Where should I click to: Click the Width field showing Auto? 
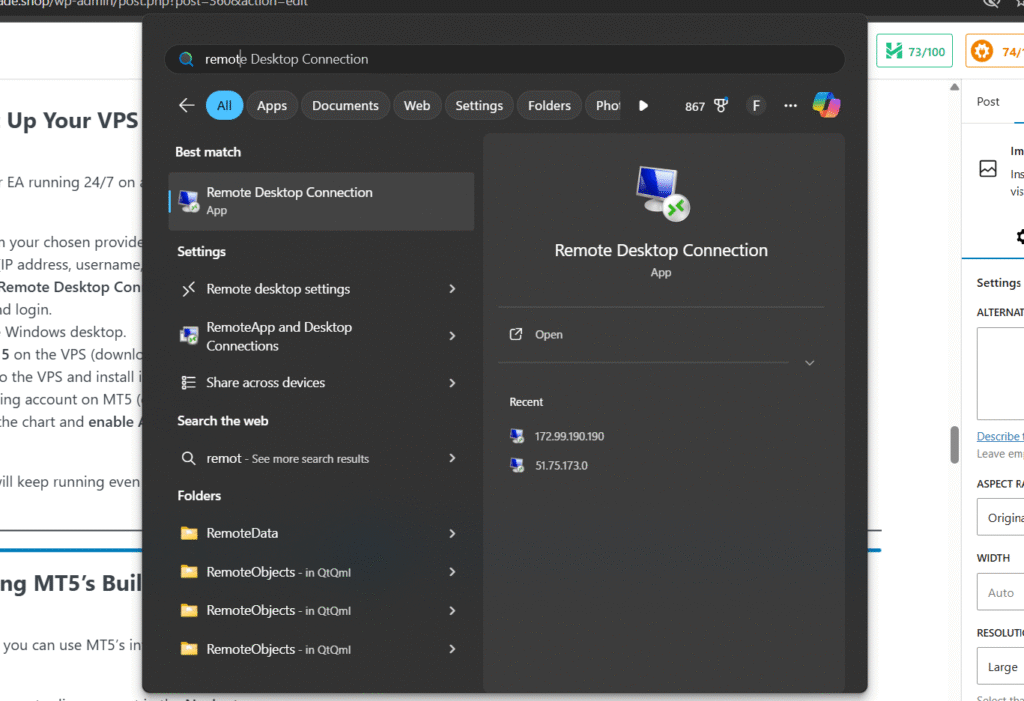point(1000,592)
